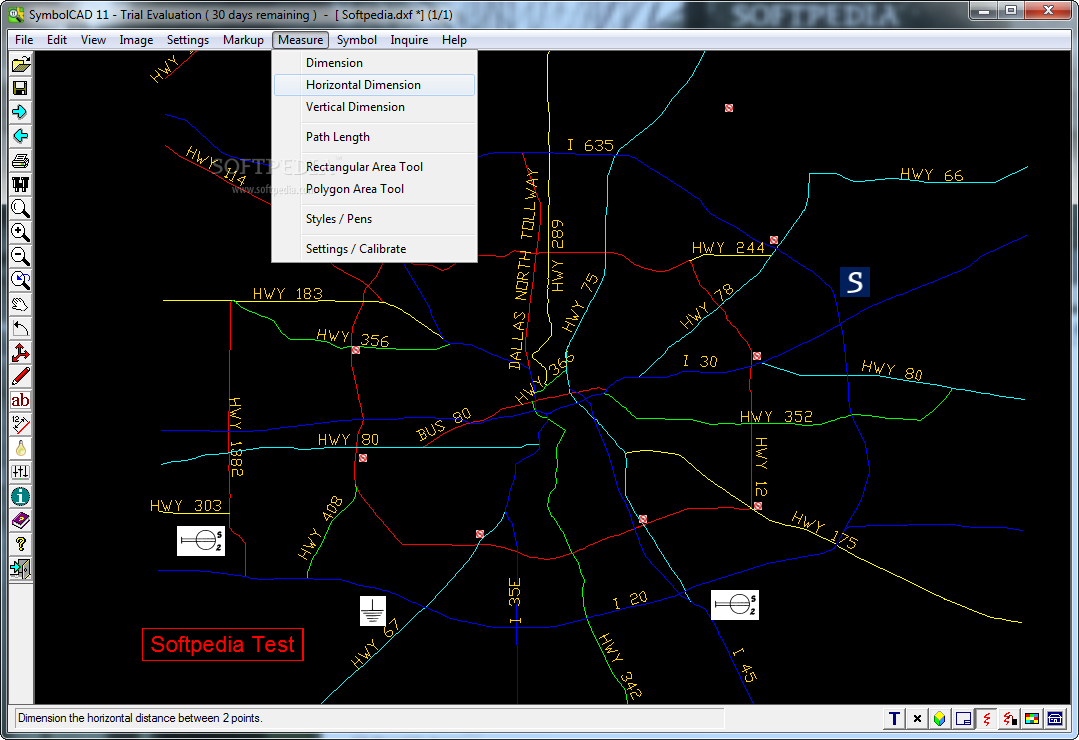Click the Exit door icon
The width and height of the screenshot is (1079, 740).
pos(21,569)
